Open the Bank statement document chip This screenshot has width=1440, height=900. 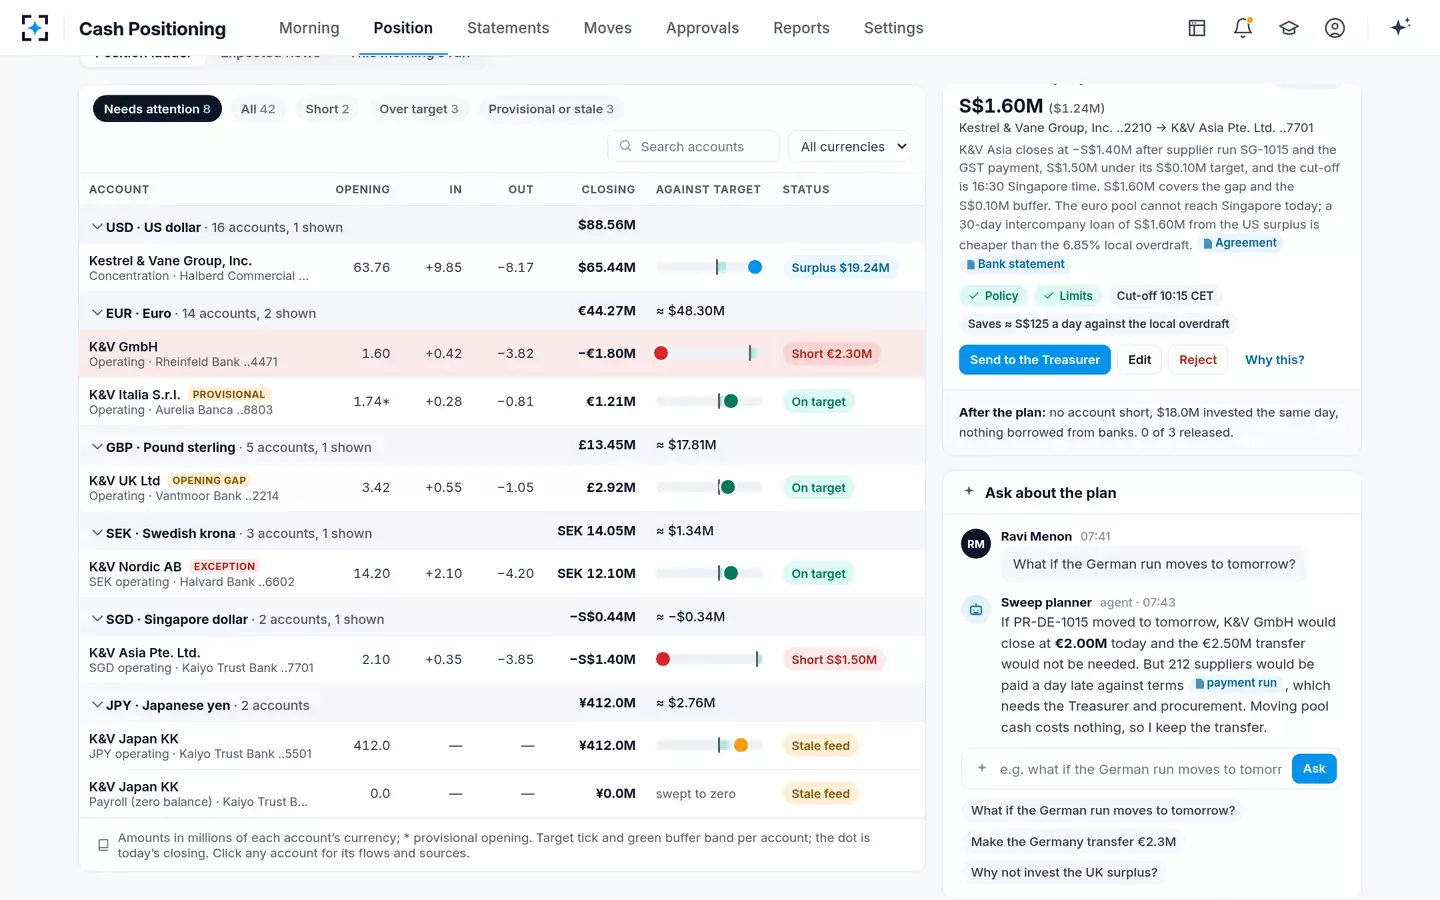[x=1015, y=264]
